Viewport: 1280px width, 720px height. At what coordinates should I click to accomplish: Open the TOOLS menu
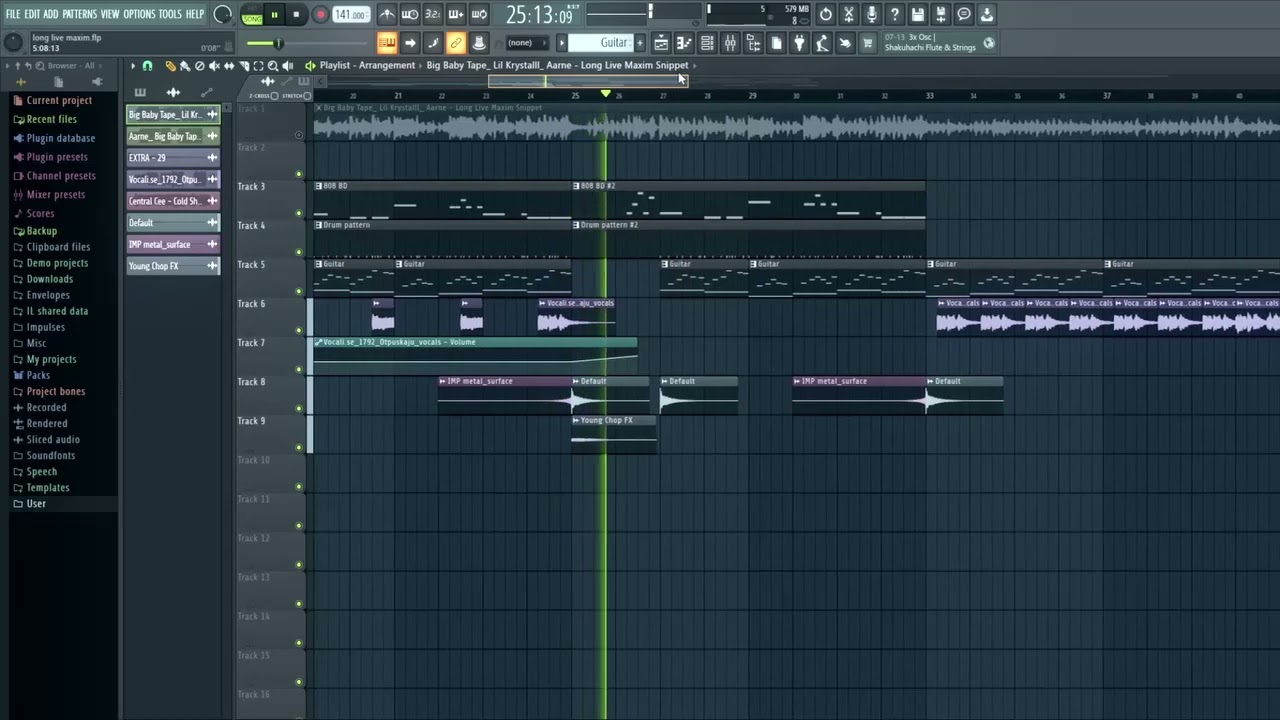170,14
